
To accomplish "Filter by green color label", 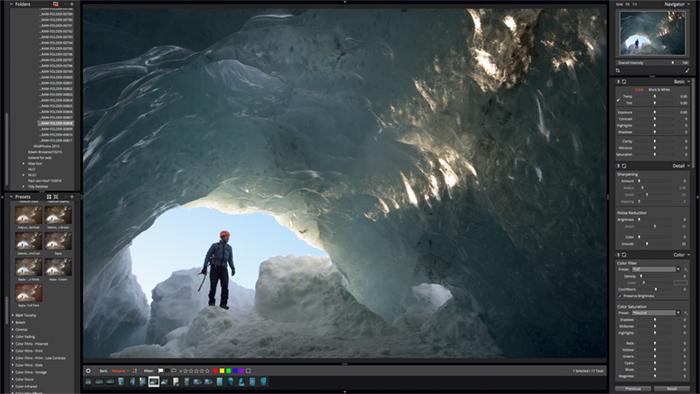I will 229,371.
